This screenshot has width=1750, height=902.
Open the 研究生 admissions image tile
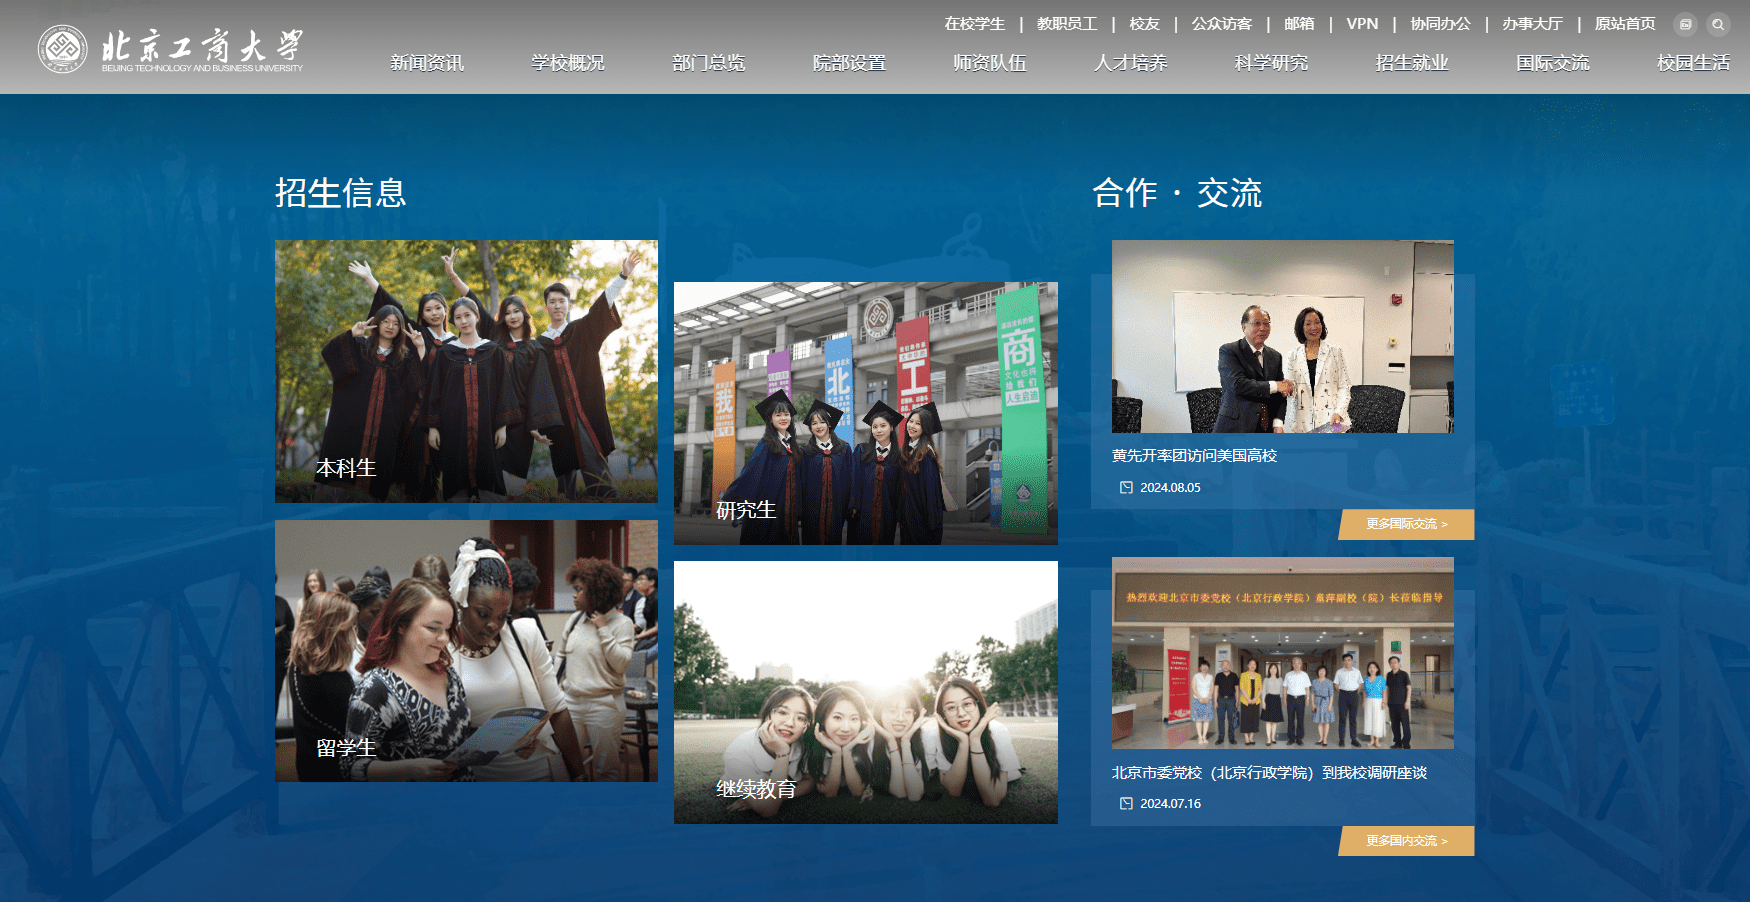865,413
